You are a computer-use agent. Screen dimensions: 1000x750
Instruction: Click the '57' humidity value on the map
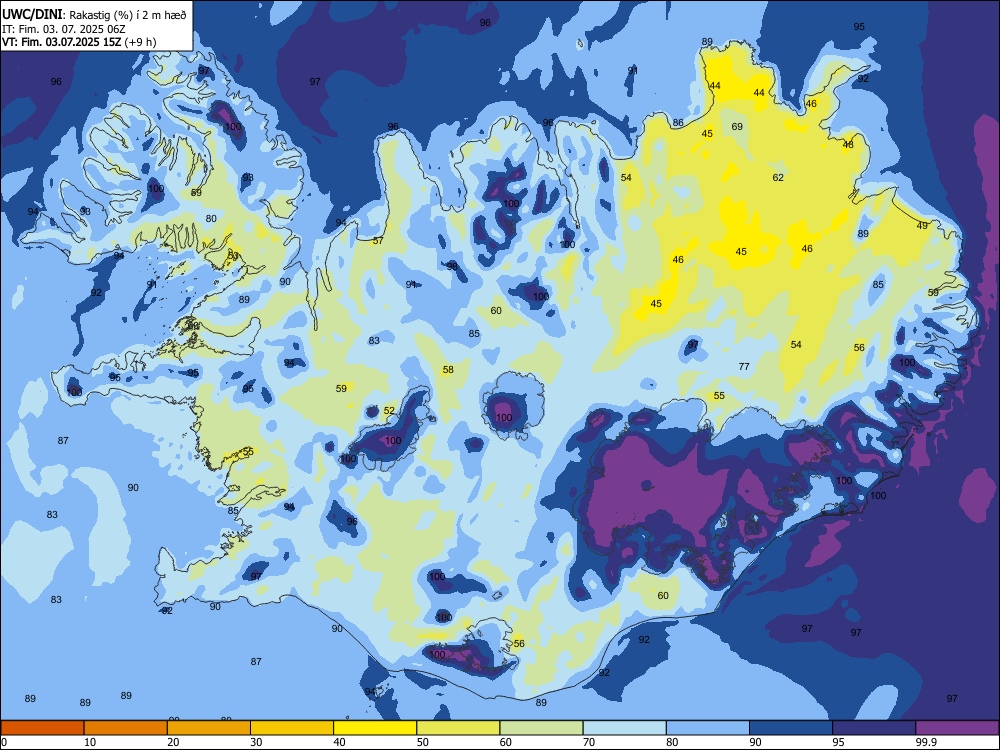[378, 240]
